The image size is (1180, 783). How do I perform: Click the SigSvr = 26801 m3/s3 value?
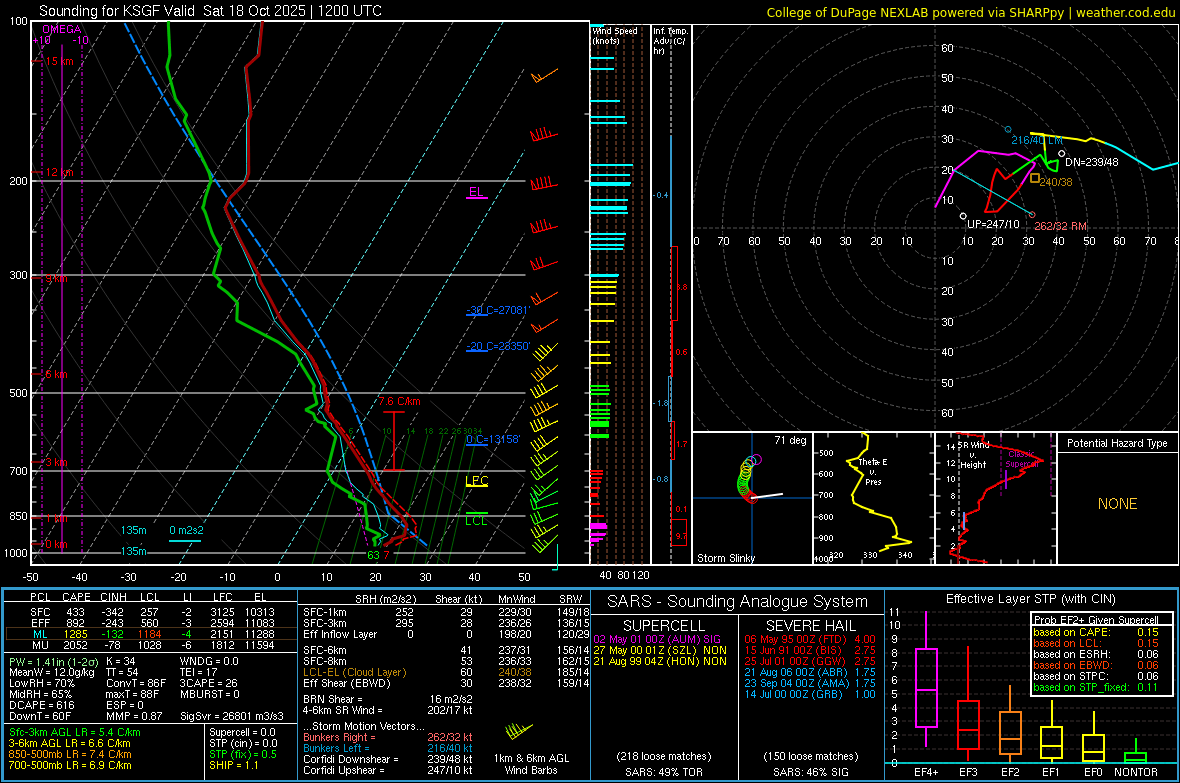tap(232, 717)
